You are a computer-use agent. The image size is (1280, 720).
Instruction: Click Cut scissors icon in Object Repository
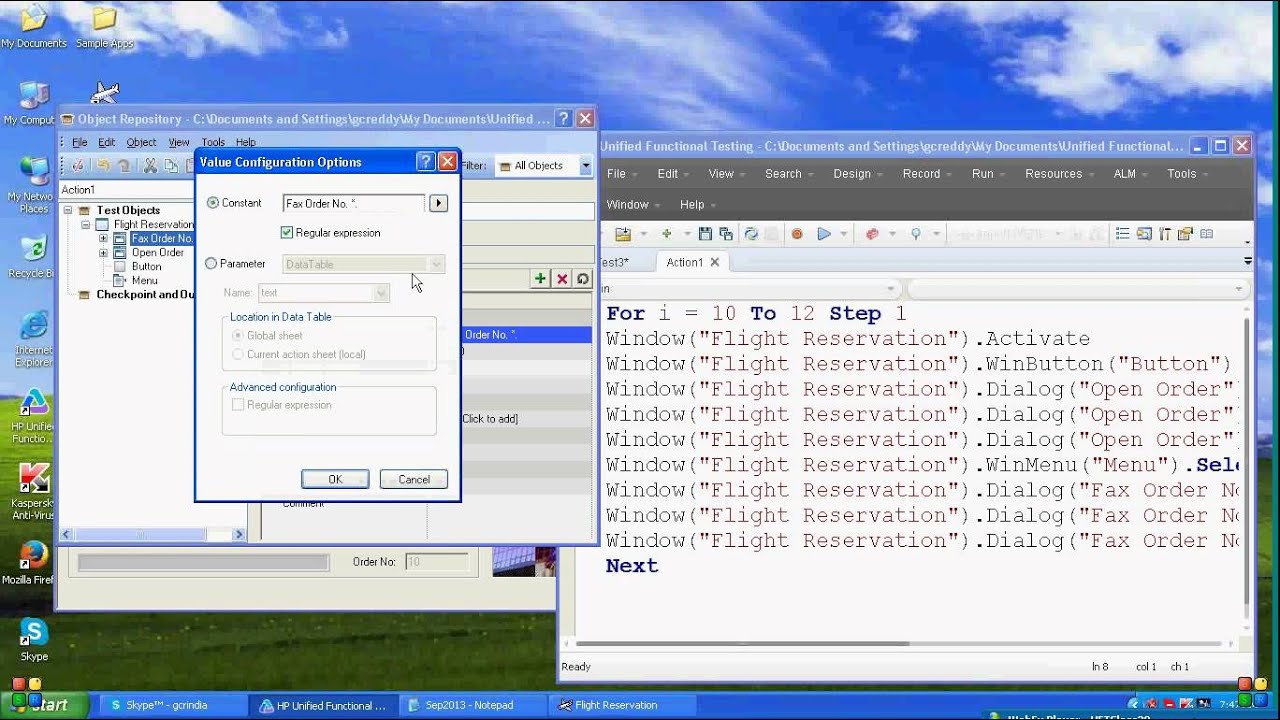[150, 166]
